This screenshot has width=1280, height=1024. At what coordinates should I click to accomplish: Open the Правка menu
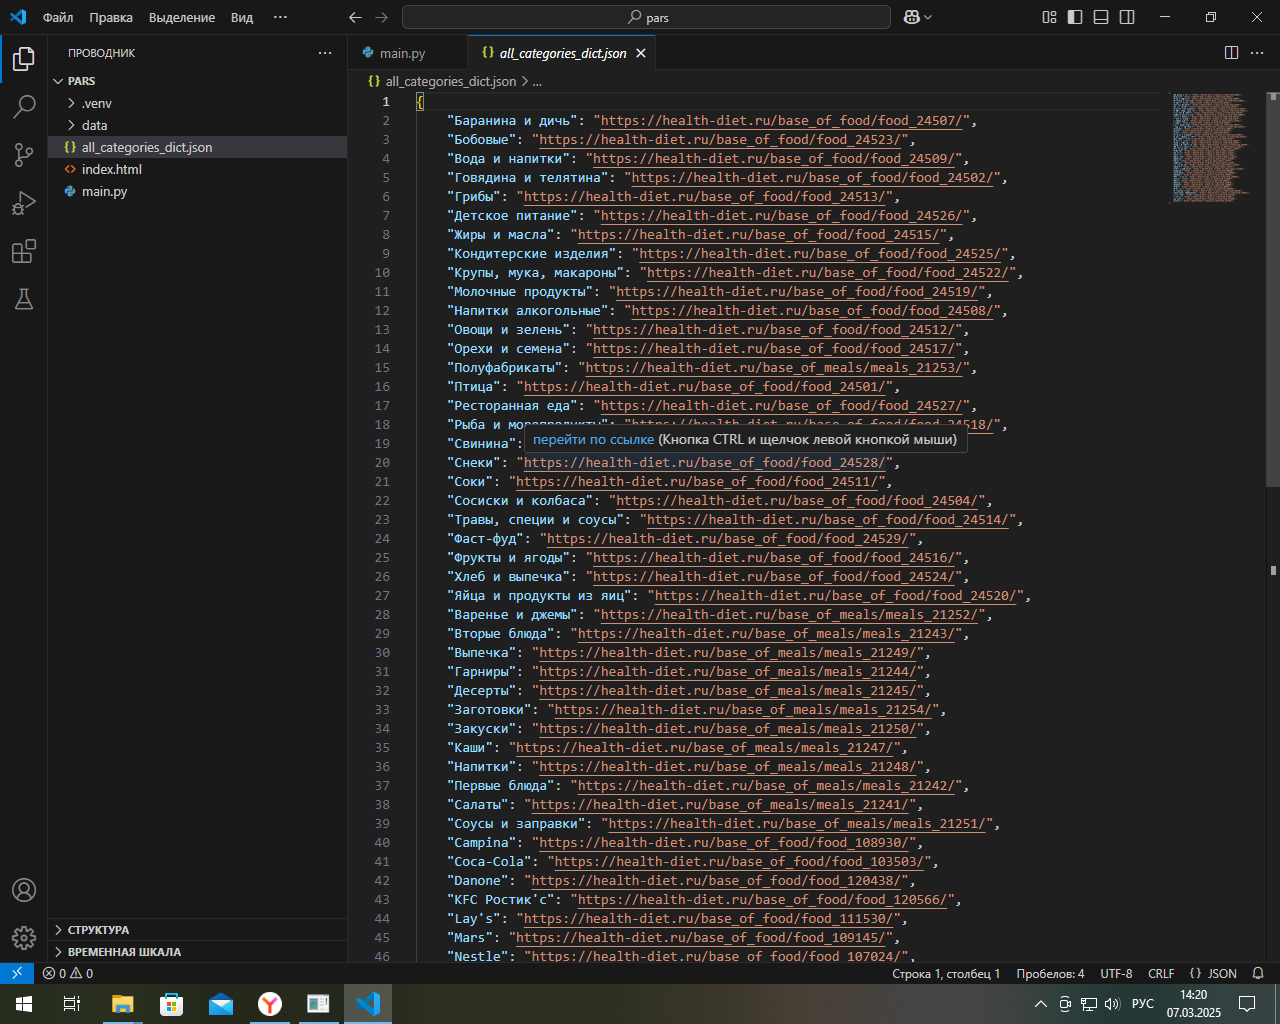coord(110,17)
